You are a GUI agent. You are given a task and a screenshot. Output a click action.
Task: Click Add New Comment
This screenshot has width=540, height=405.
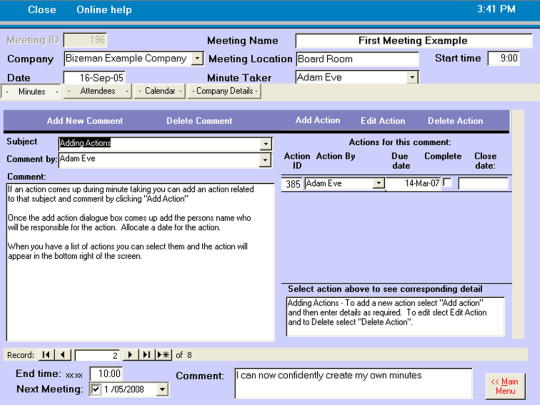pos(85,121)
